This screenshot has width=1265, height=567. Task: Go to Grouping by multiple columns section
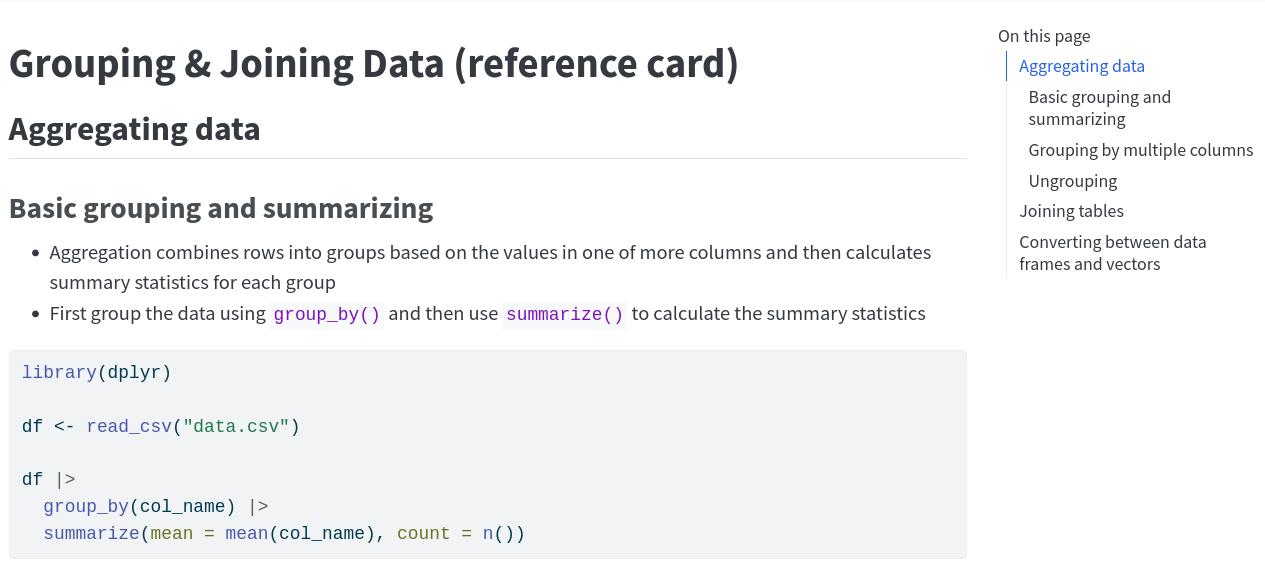pyautogui.click(x=1140, y=150)
